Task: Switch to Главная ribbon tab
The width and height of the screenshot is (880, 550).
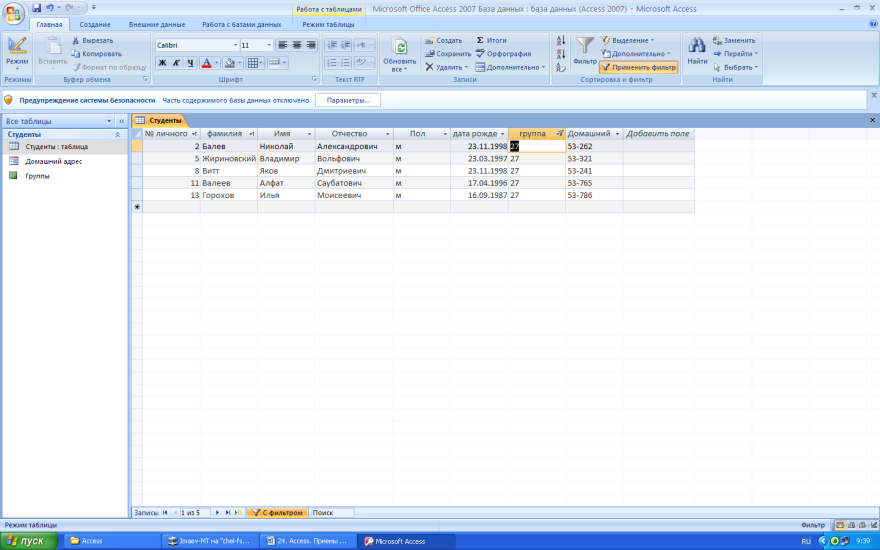Action: [49, 25]
